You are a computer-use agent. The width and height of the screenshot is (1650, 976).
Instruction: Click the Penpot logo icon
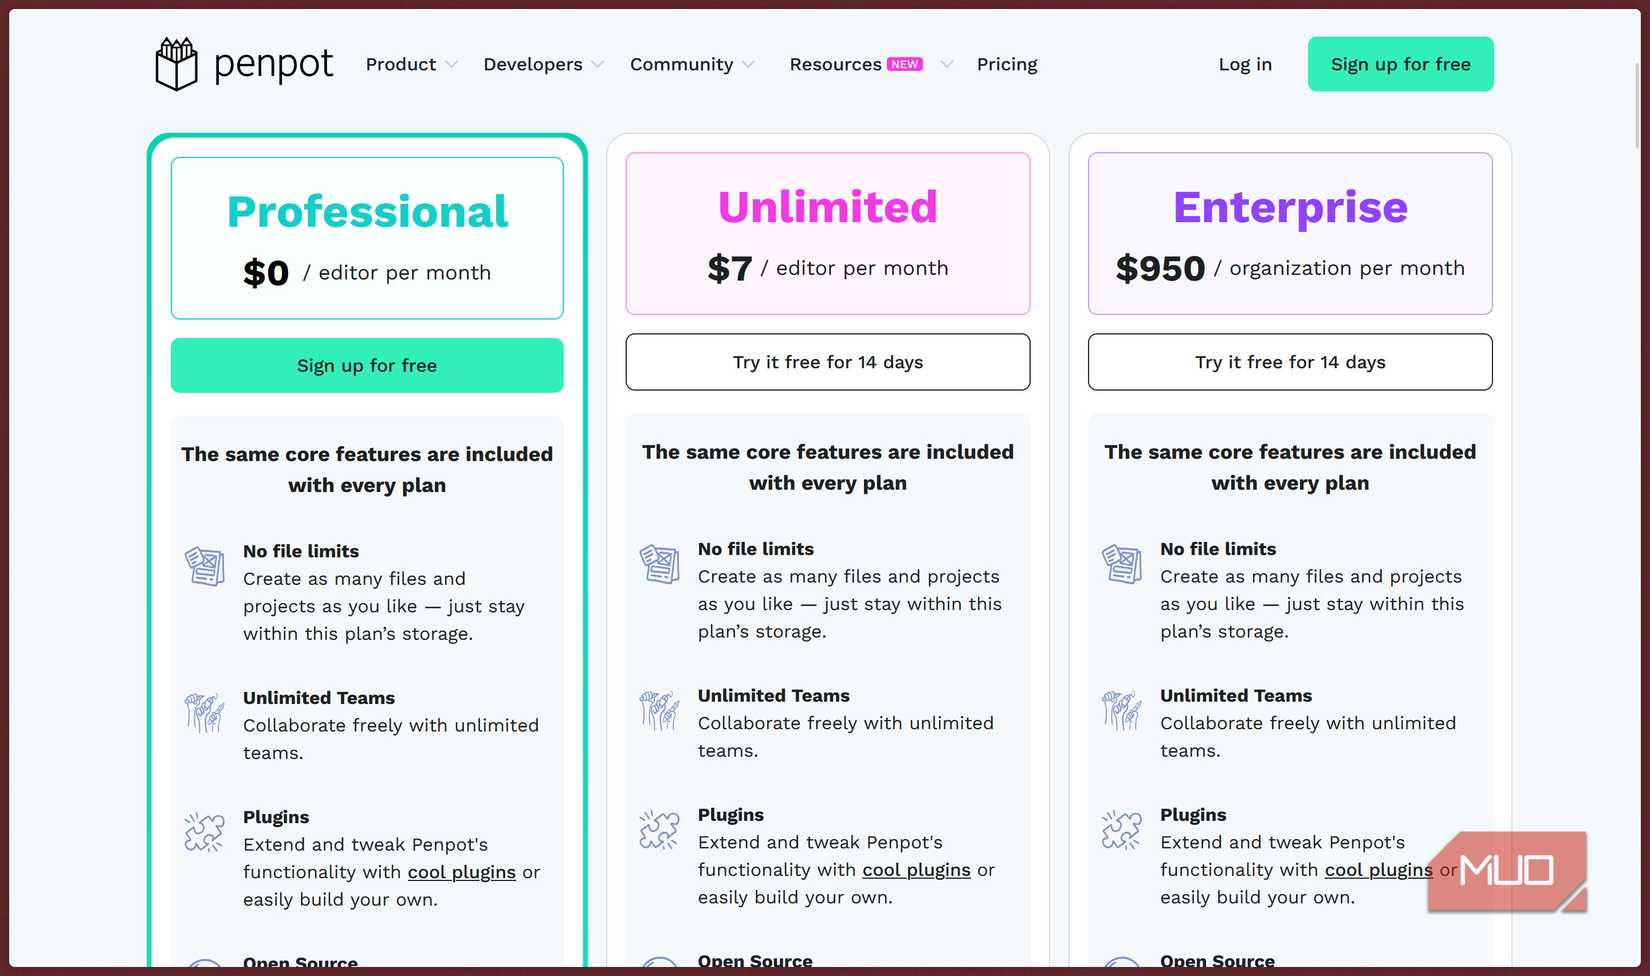176,62
